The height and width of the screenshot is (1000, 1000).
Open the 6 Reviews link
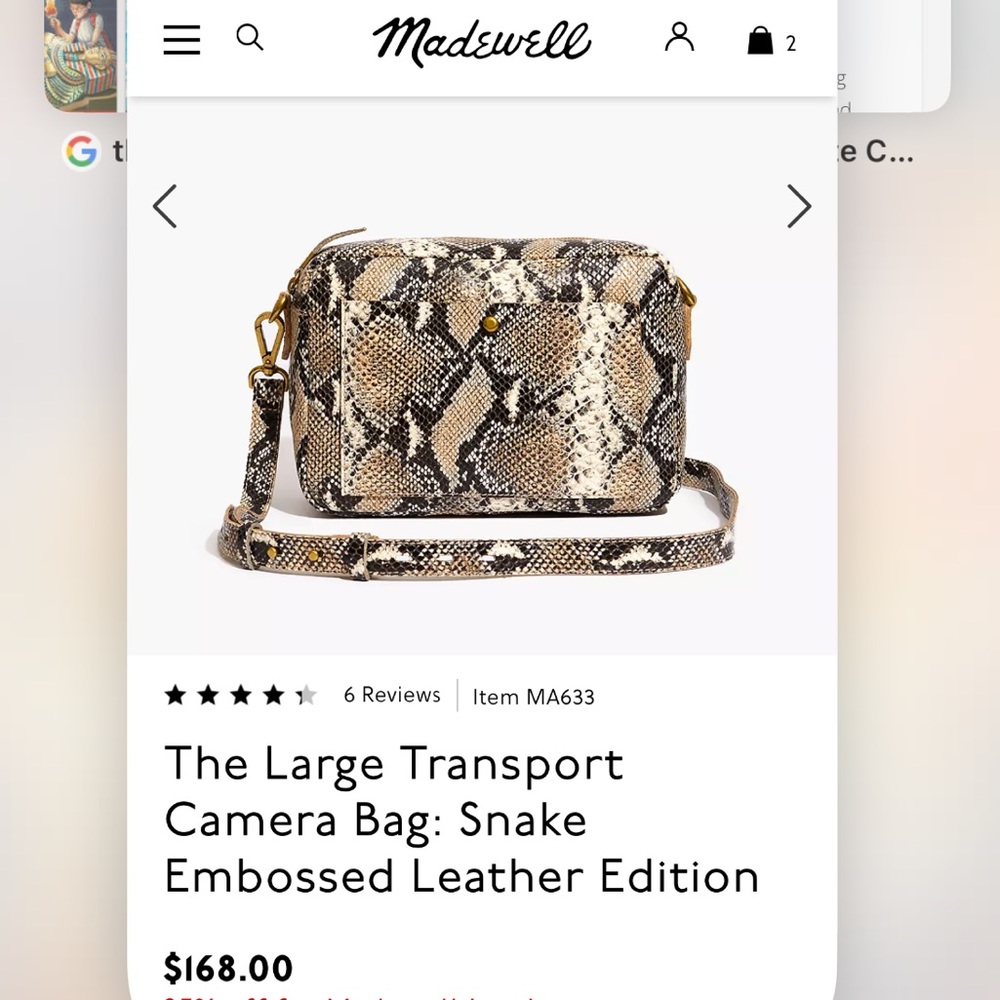[x=392, y=694]
